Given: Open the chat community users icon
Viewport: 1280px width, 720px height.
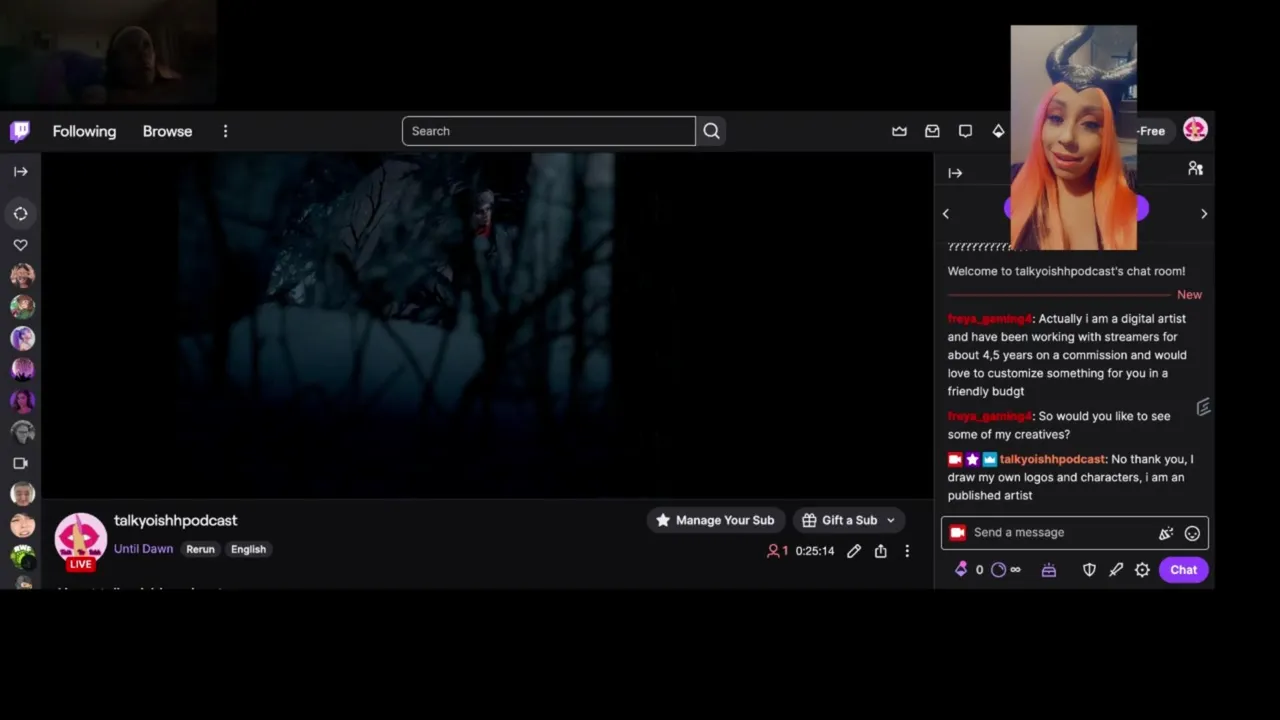Looking at the screenshot, I should pyautogui.click(x=1195, y=169).
